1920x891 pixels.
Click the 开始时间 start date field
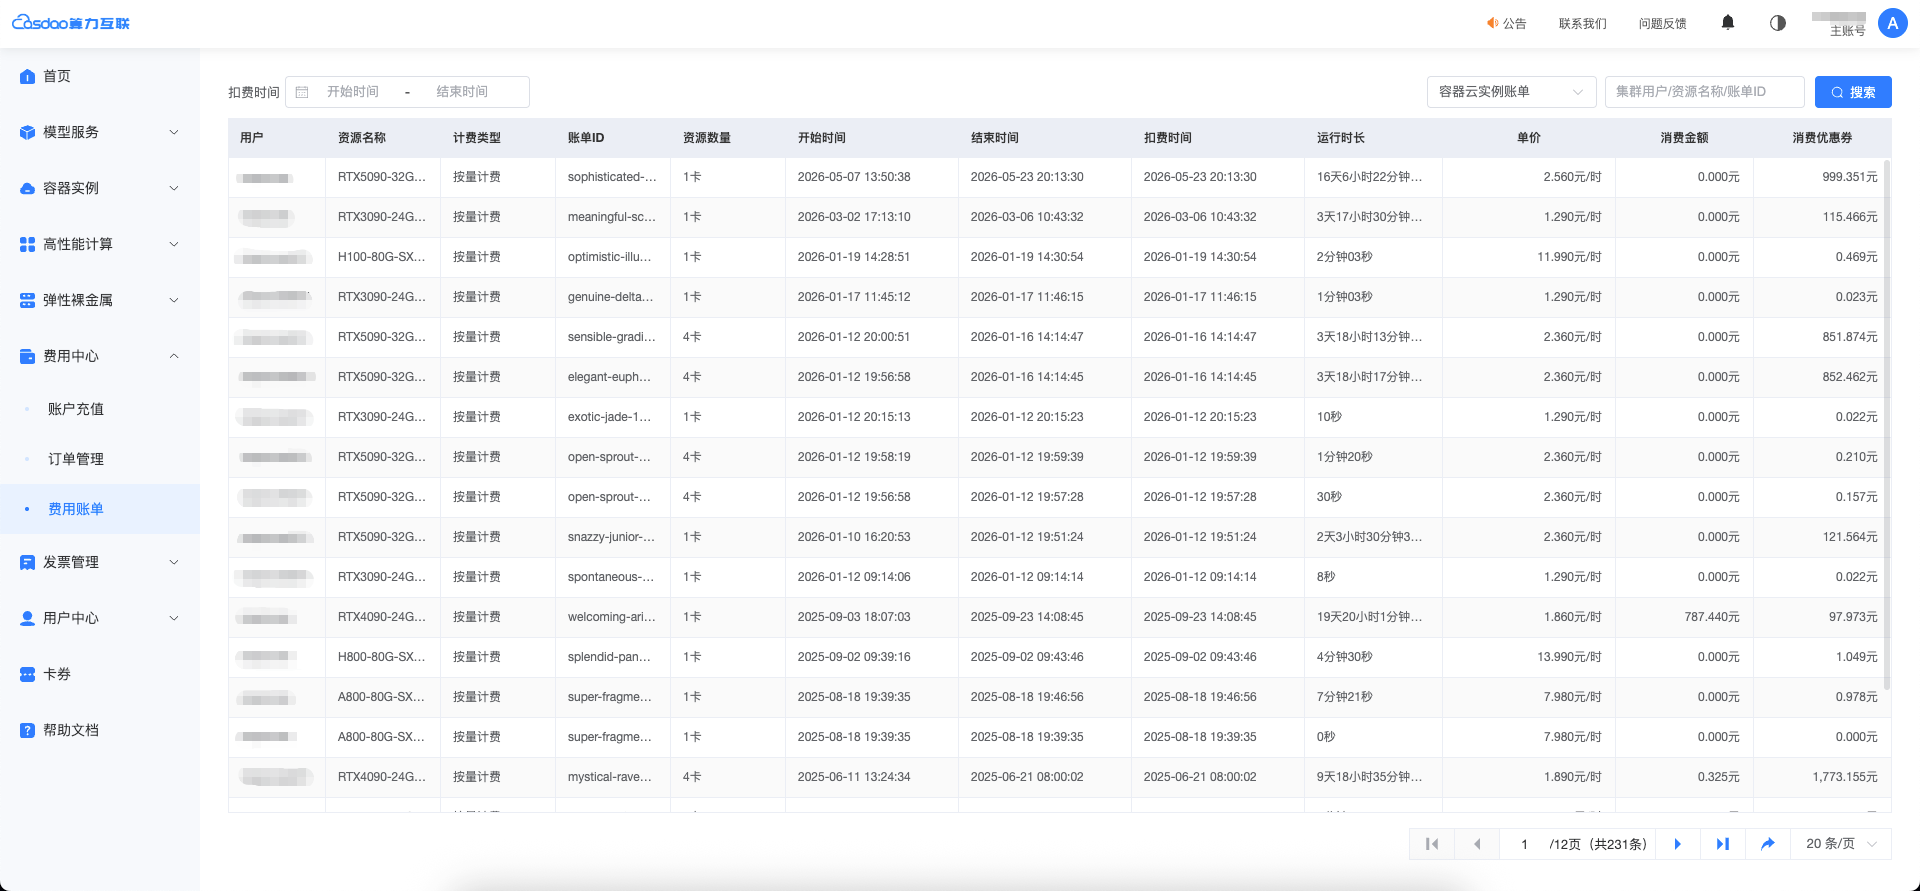[x=353, y=92]
